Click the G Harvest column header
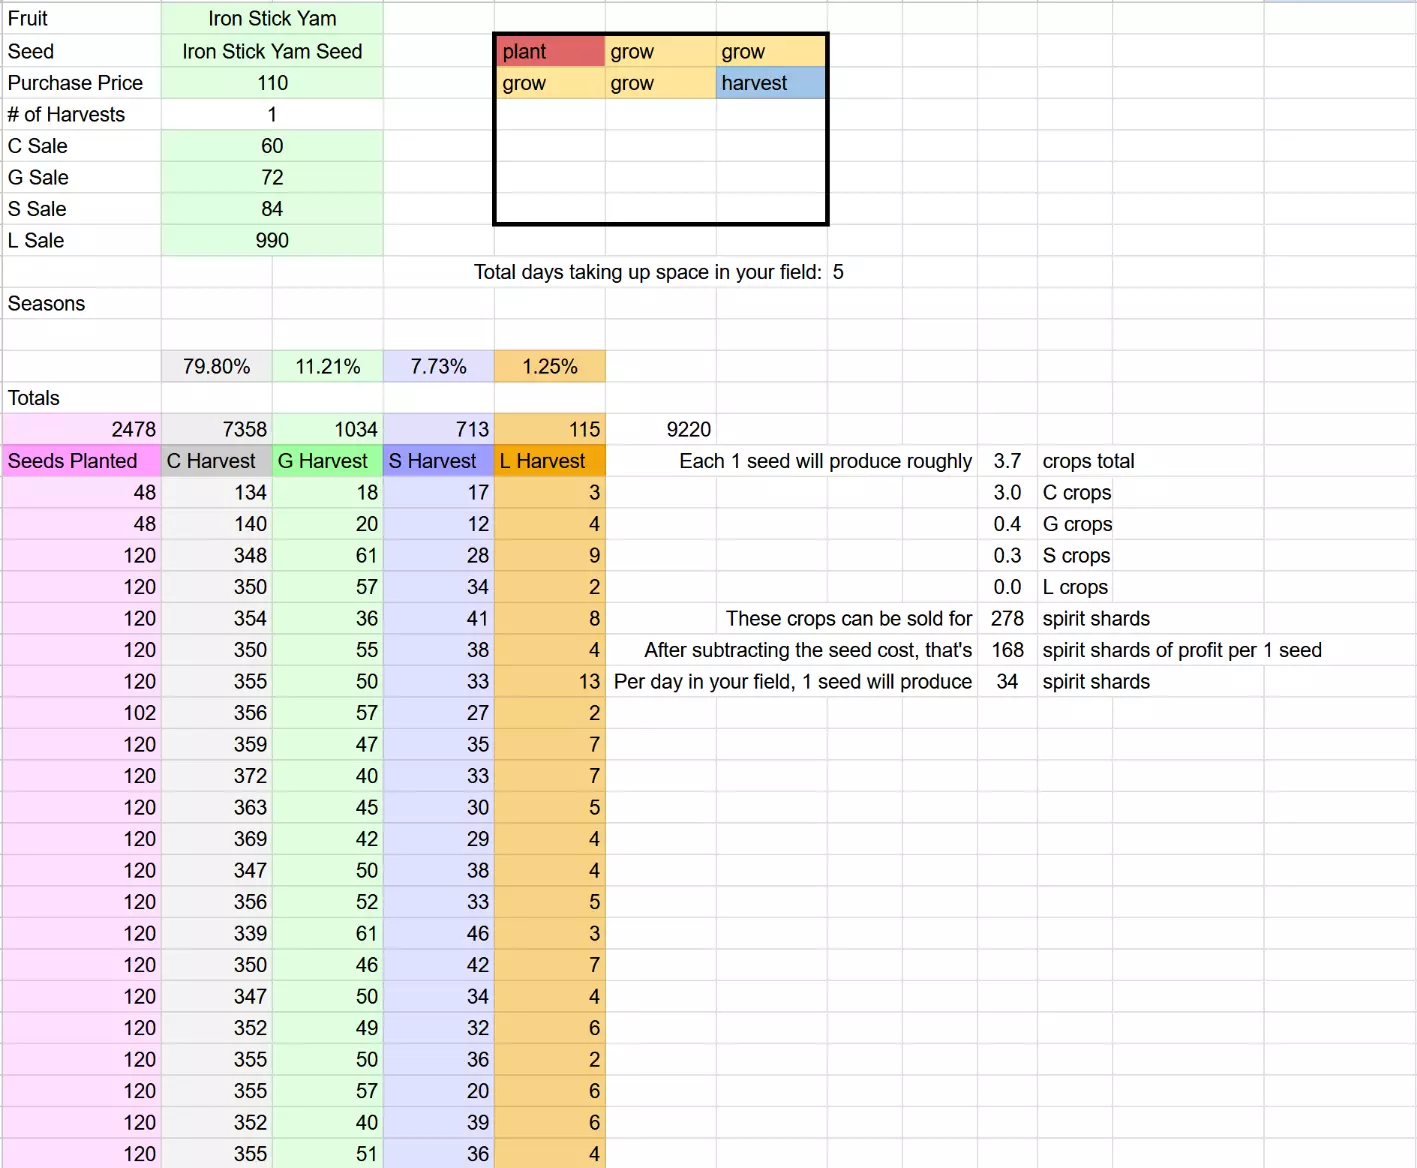1417x1168 pixels. [327, 461]
